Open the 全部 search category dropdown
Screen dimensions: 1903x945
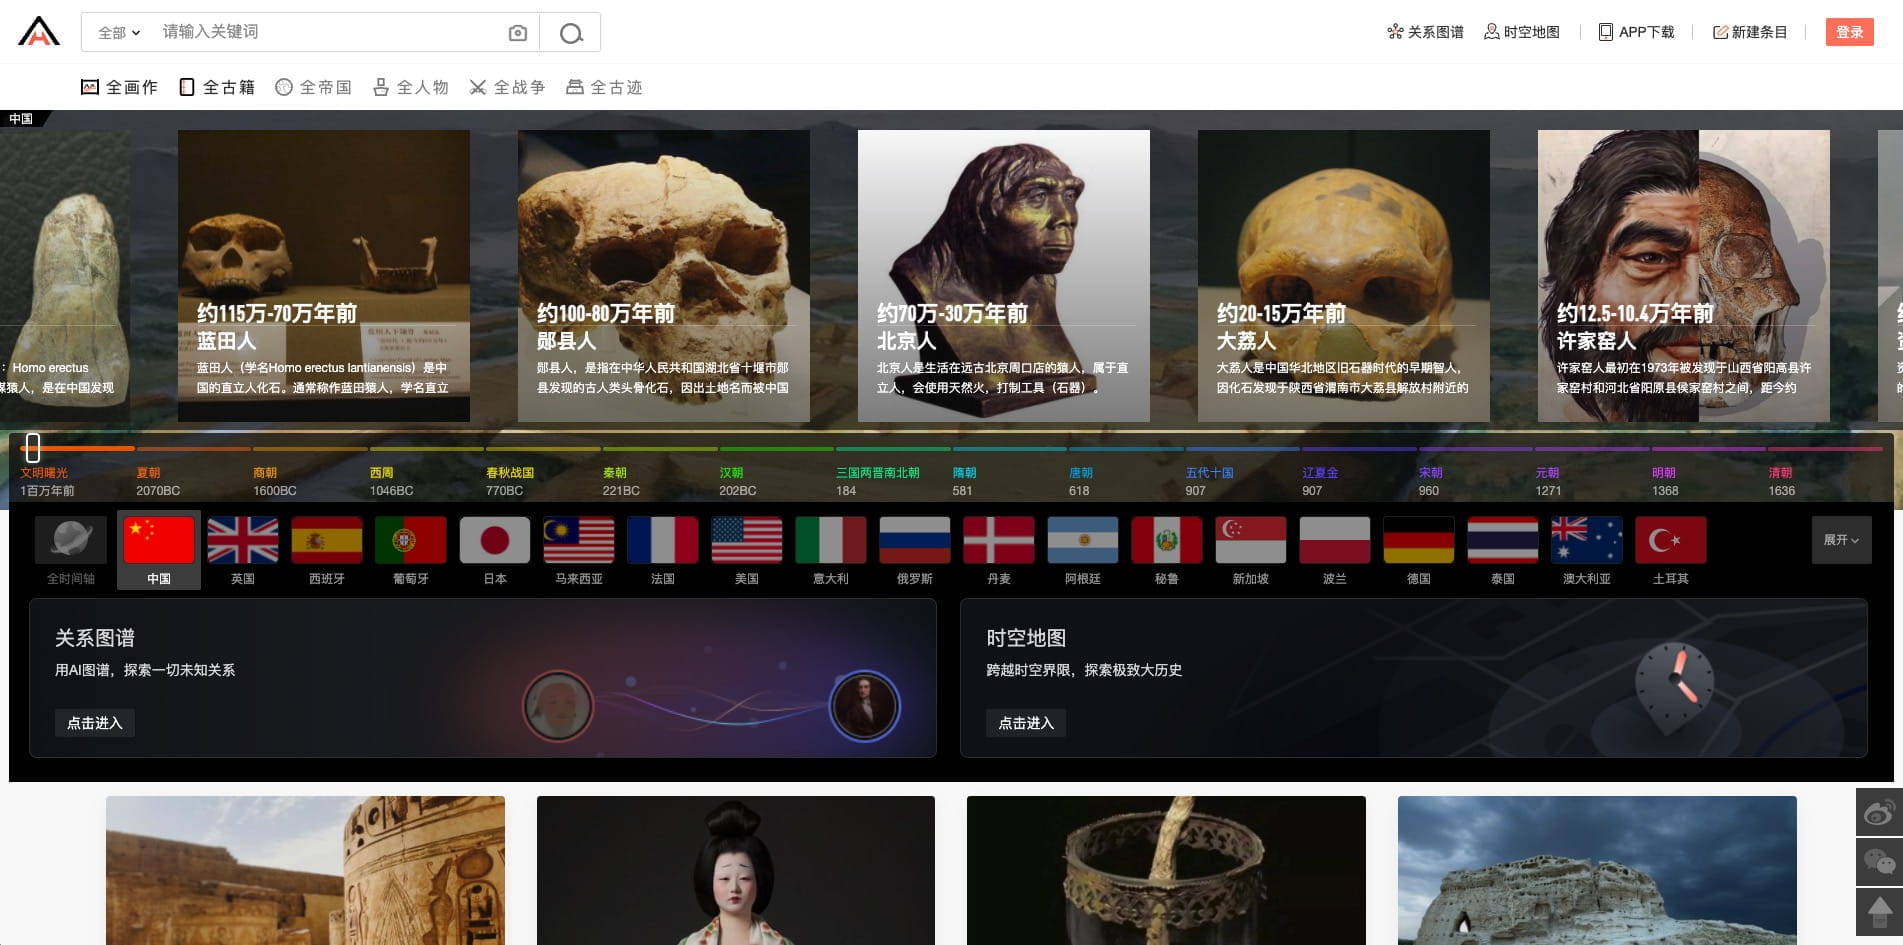coord(119,33)
